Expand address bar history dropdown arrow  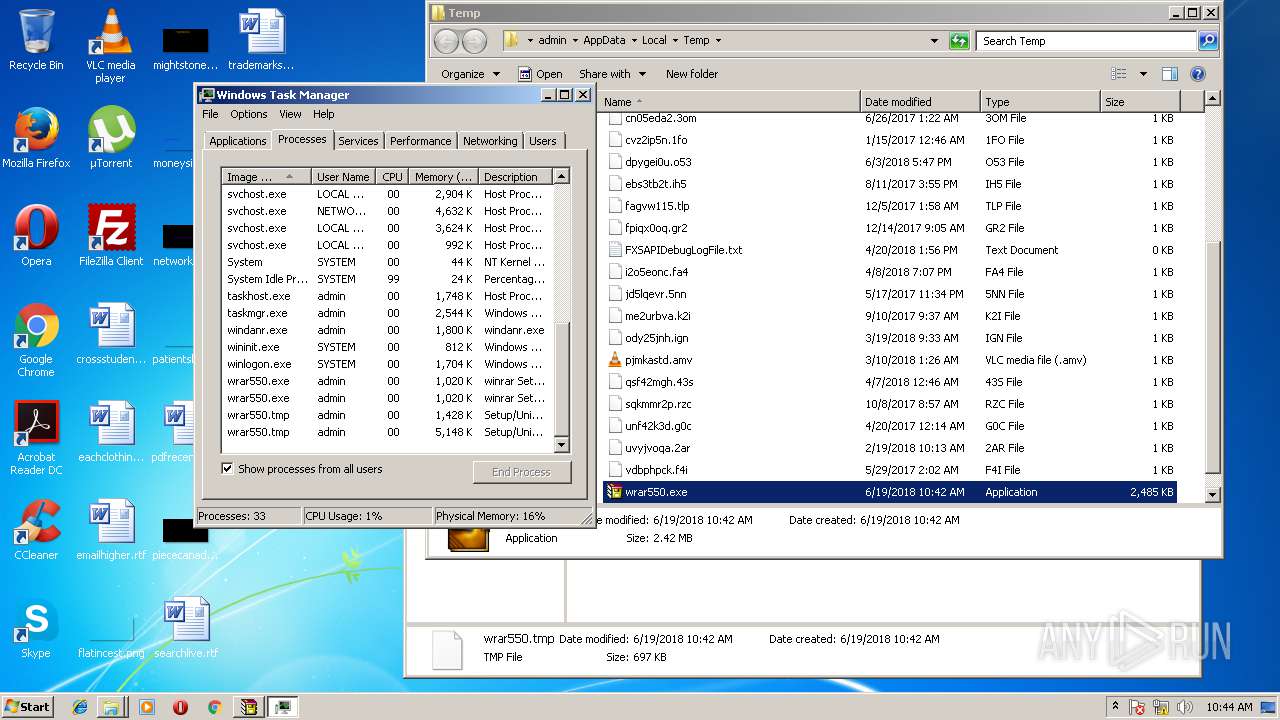[934, 41]
